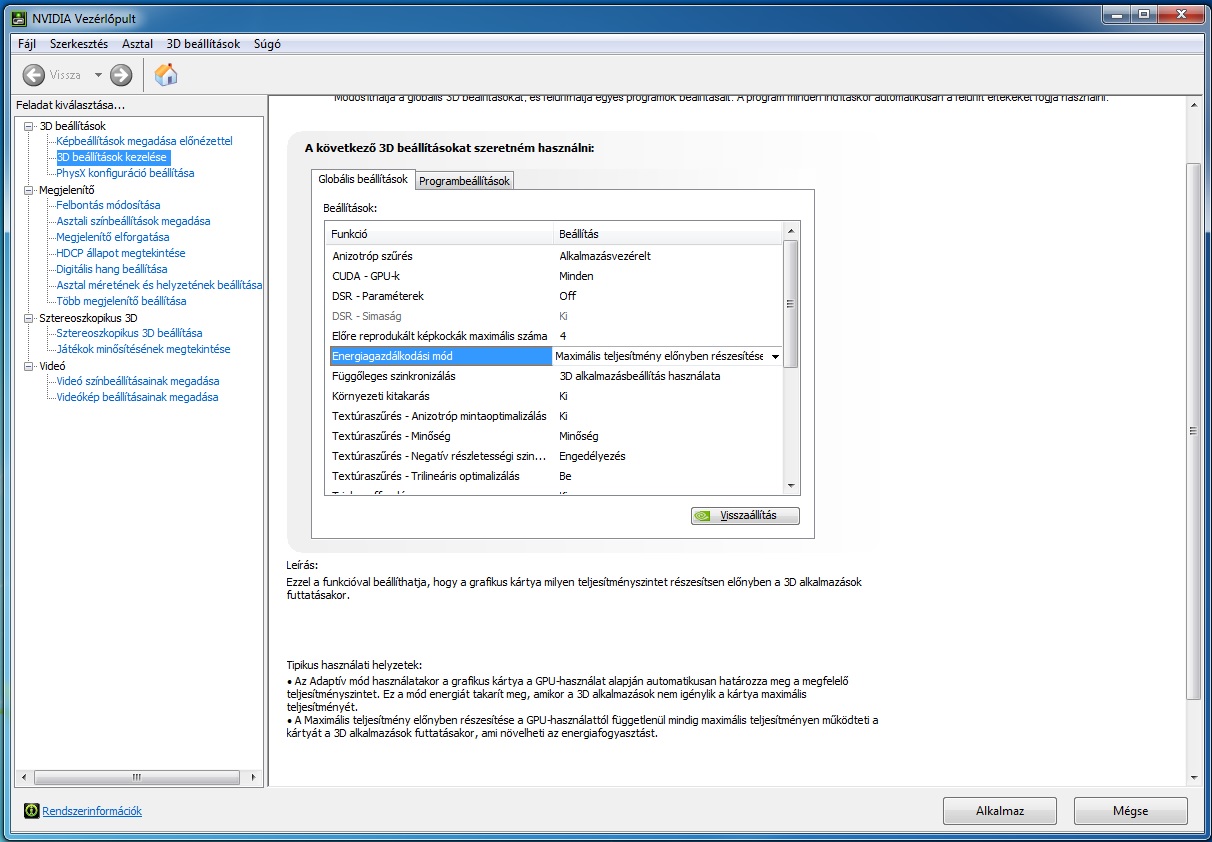The height and width of the screenshot is (842, 1212).
Task: Select the Textúraszűrés - Minőség row
Action: (554, 436)
